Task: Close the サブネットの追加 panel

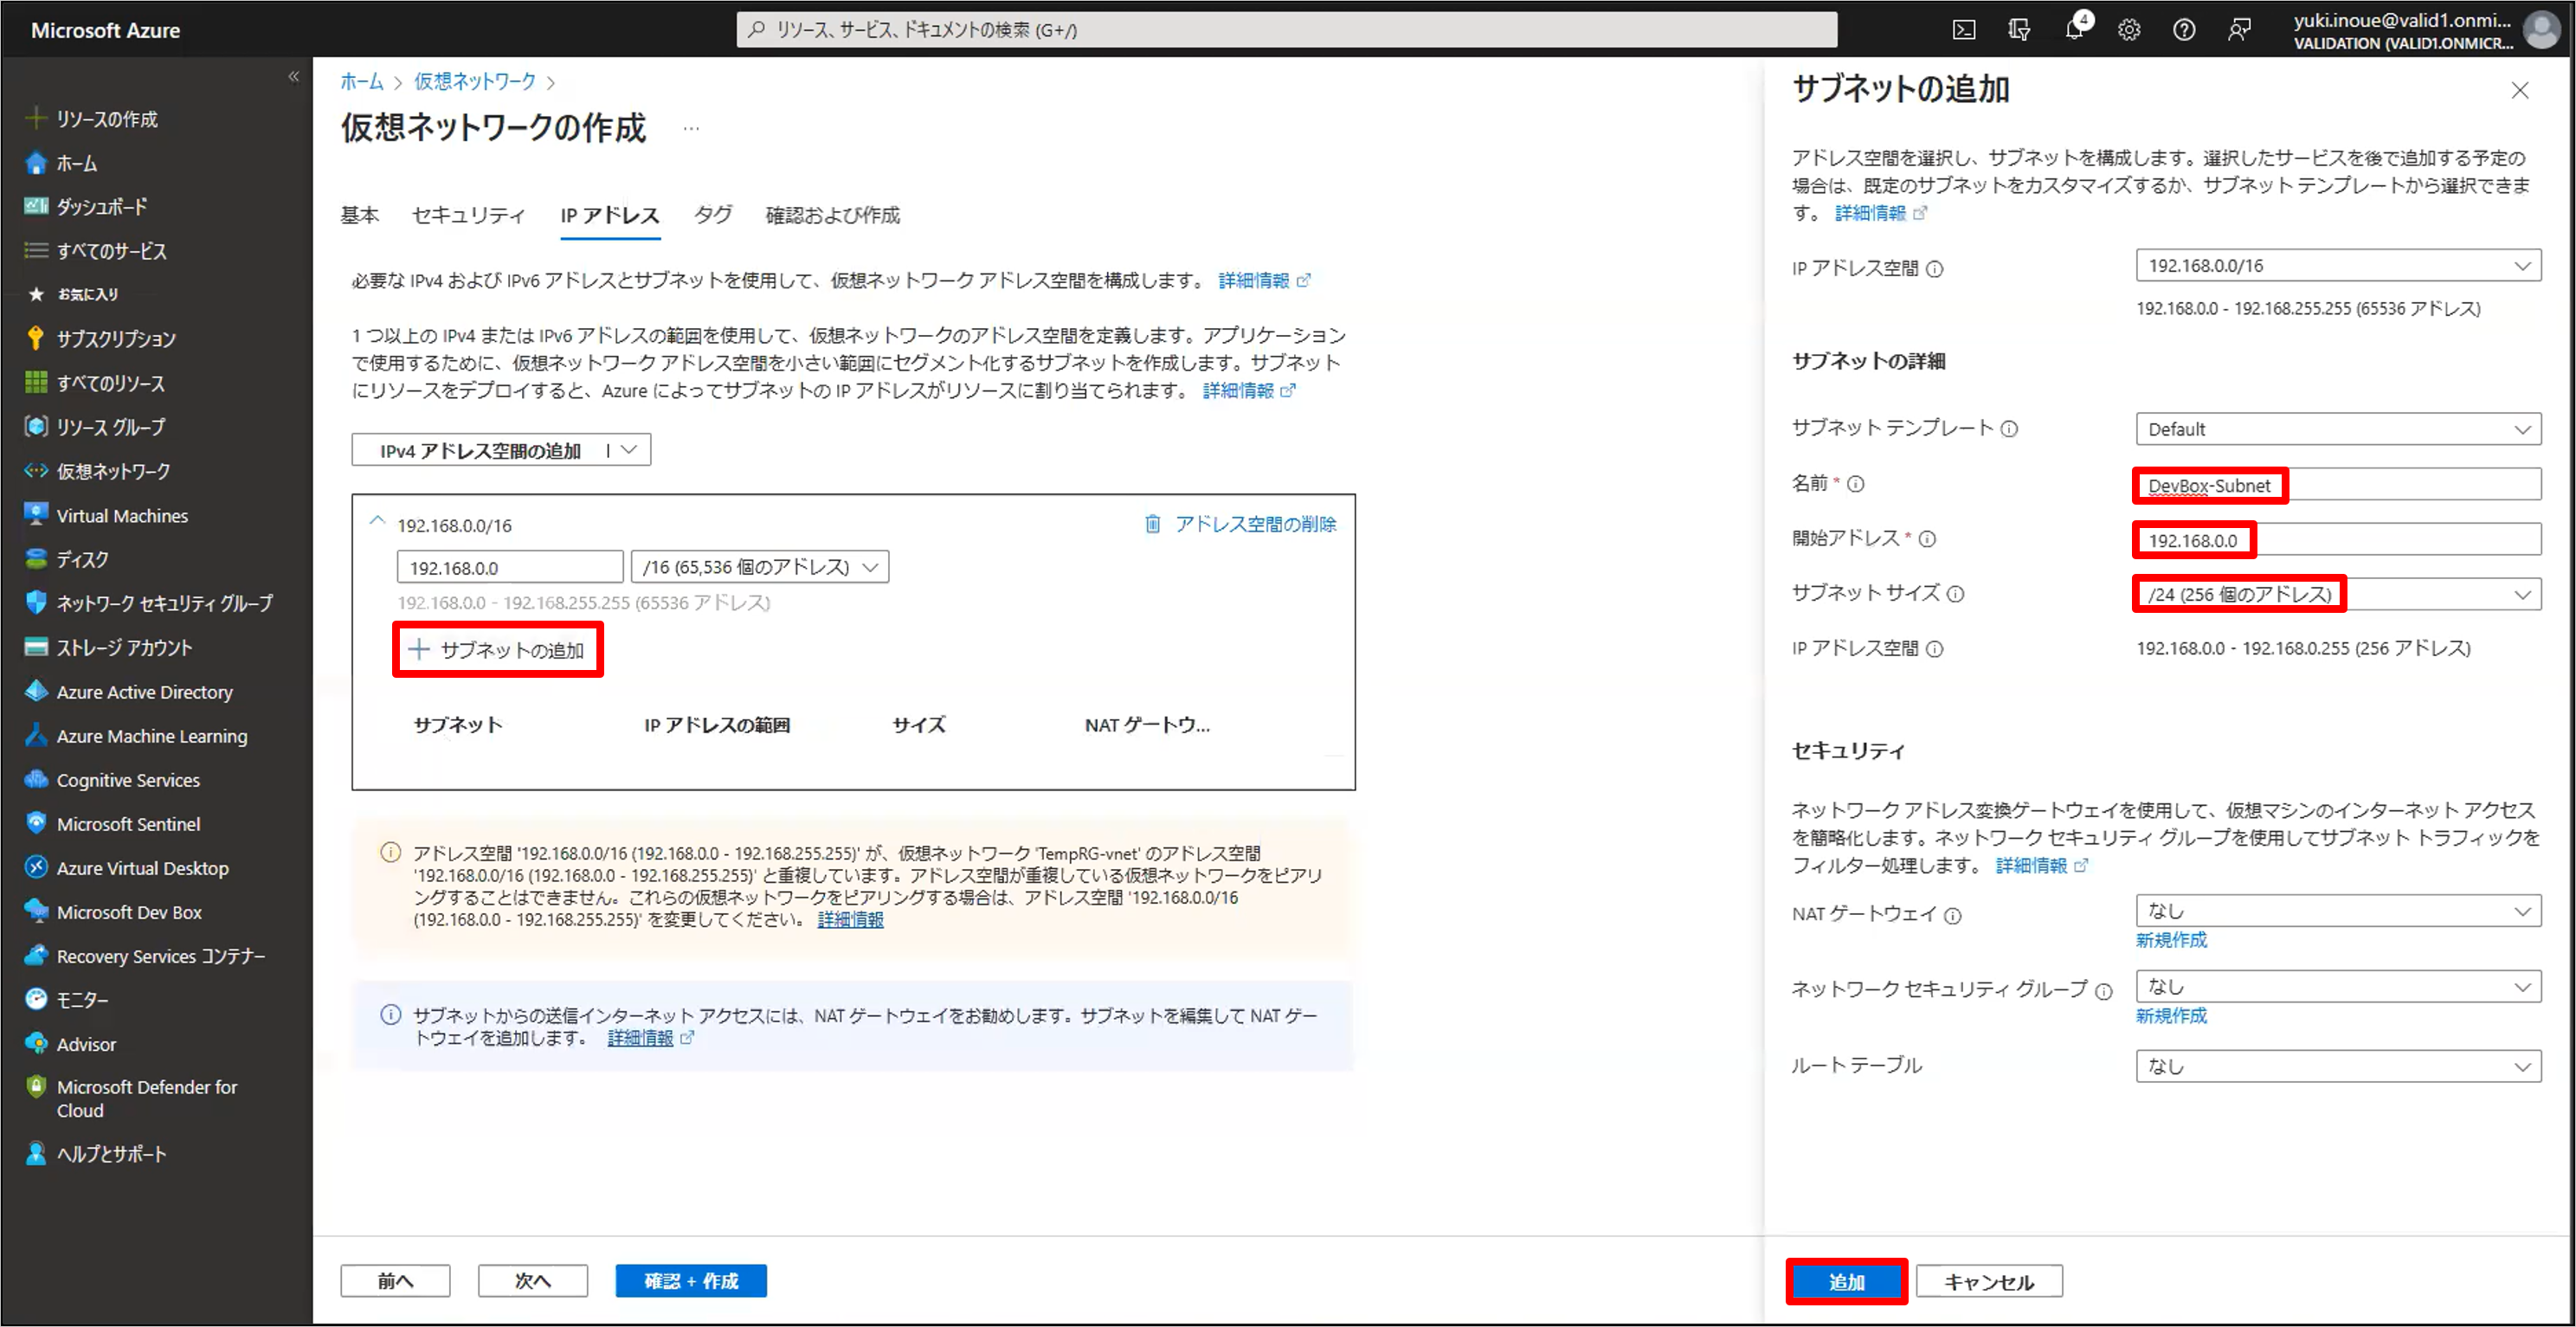Action: [x=2519, y=90]
